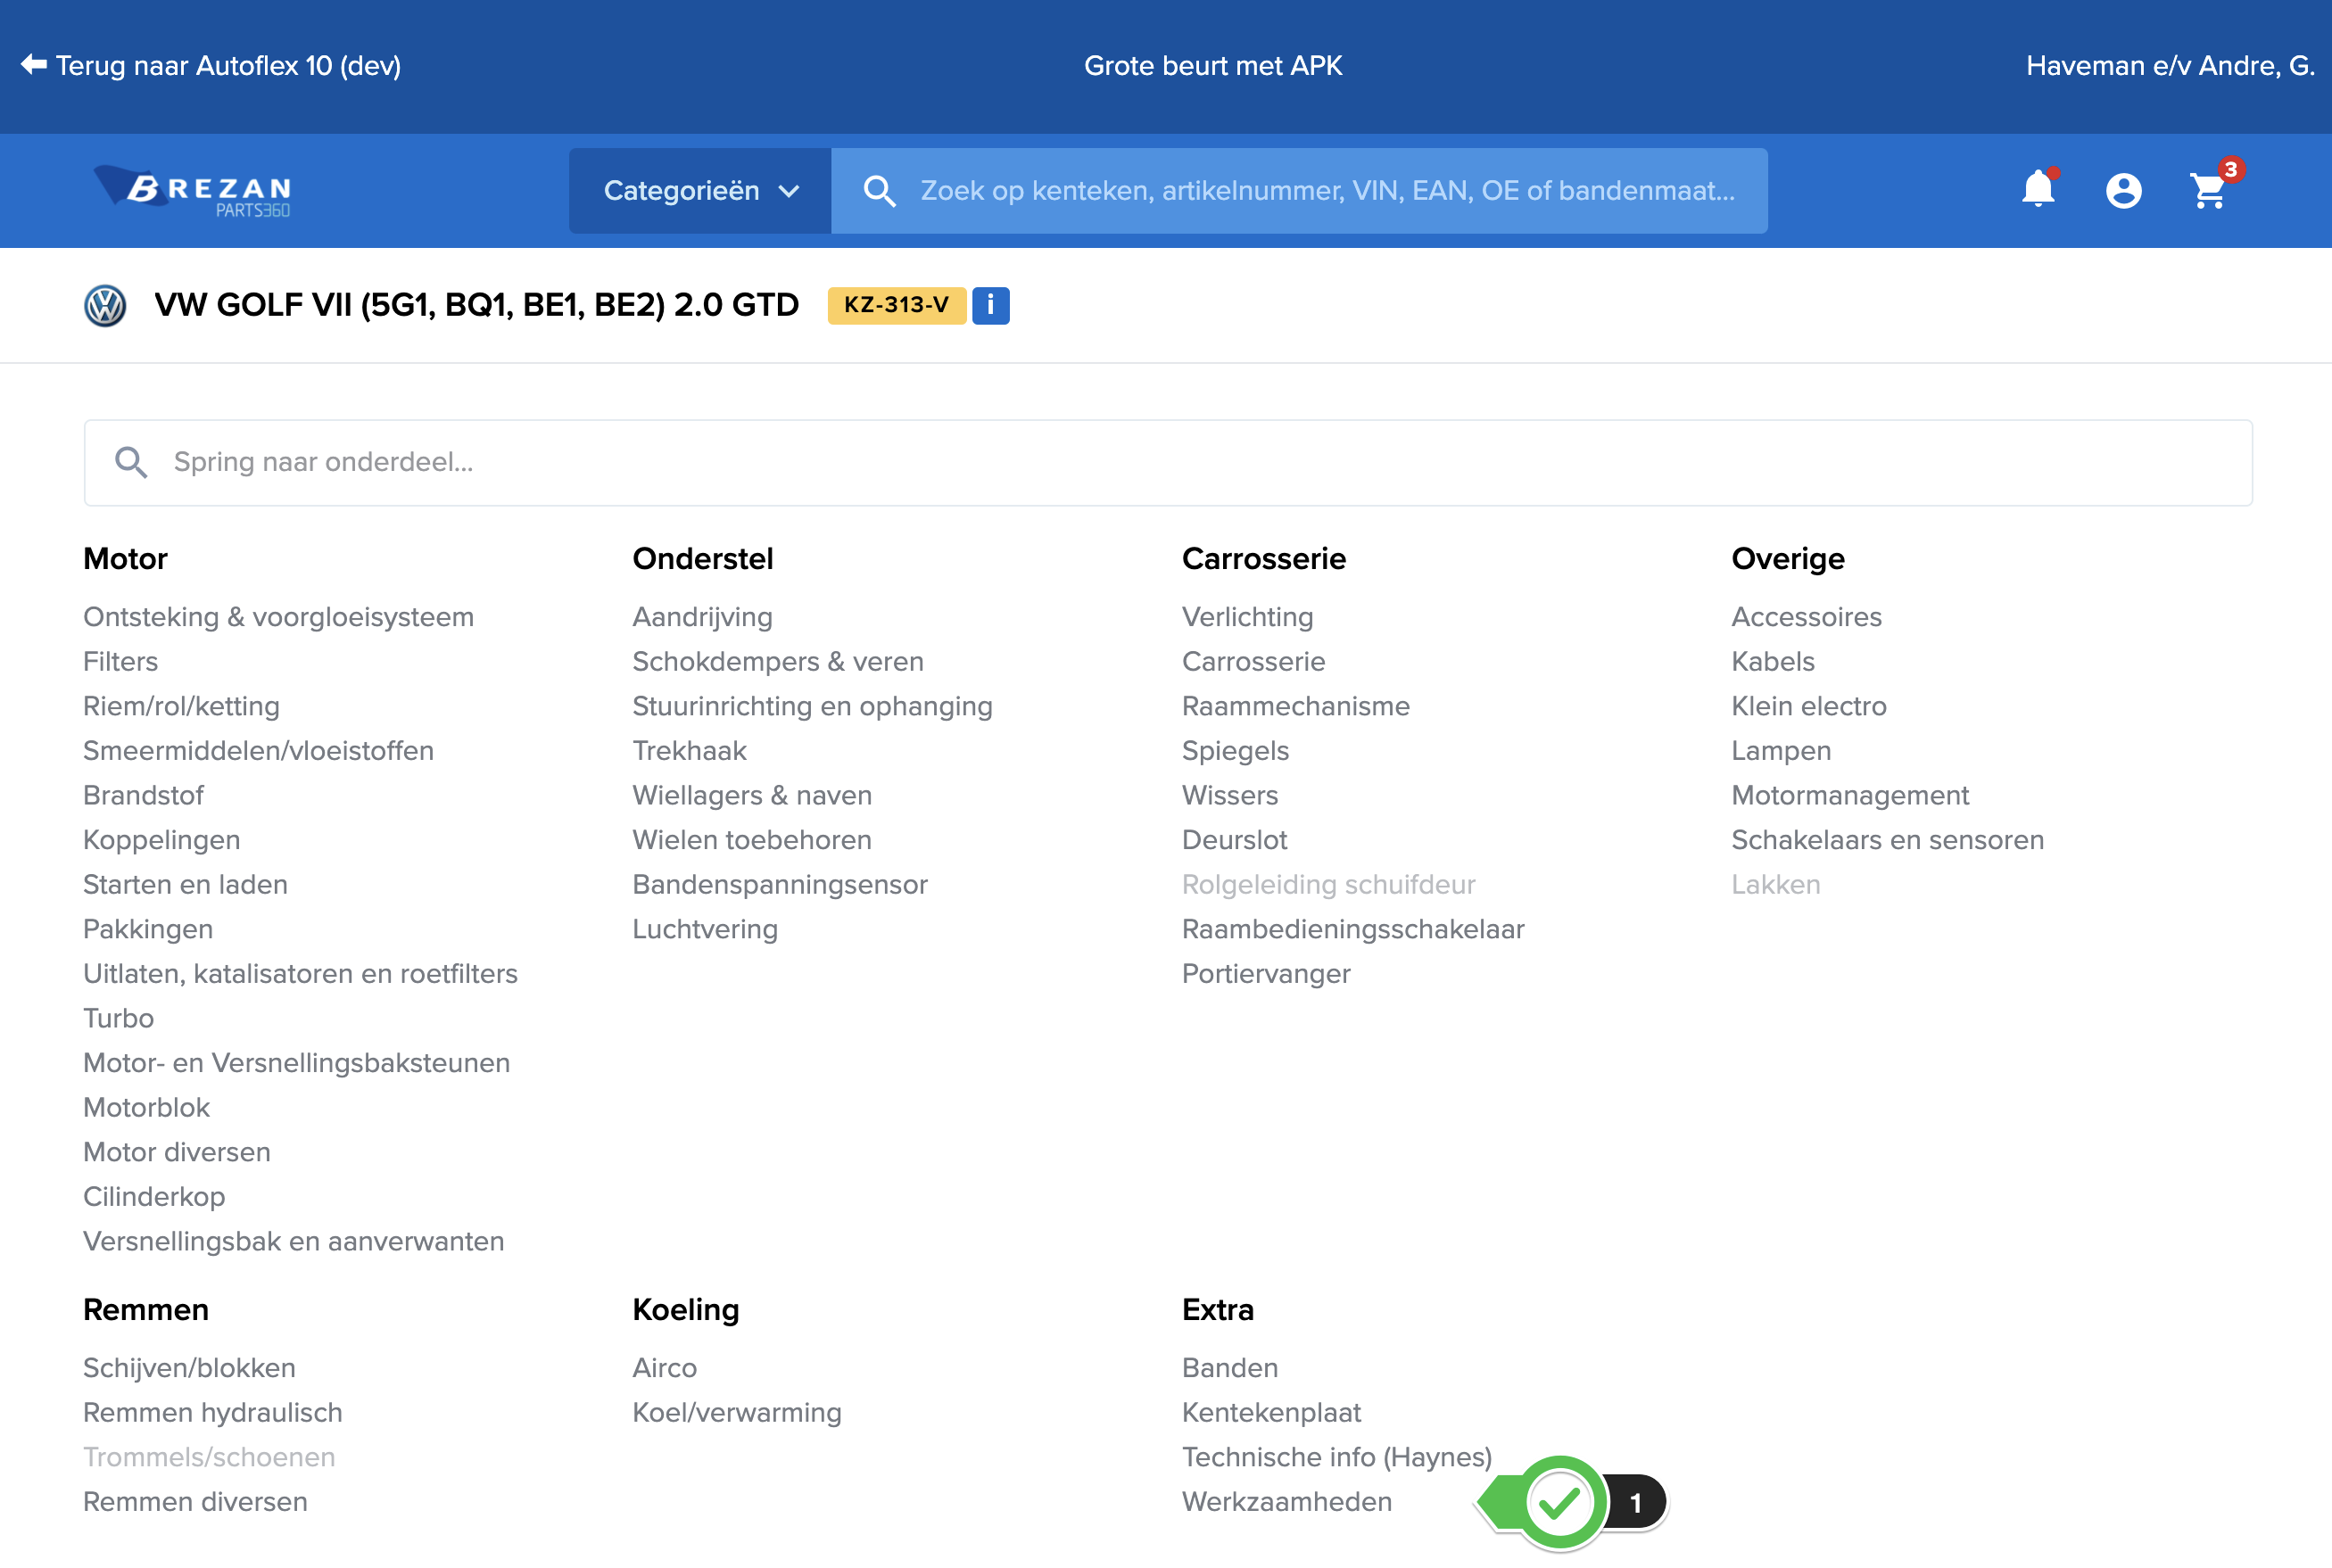Select the Verlichting link under Carrosserie

tap(1247, 617)
